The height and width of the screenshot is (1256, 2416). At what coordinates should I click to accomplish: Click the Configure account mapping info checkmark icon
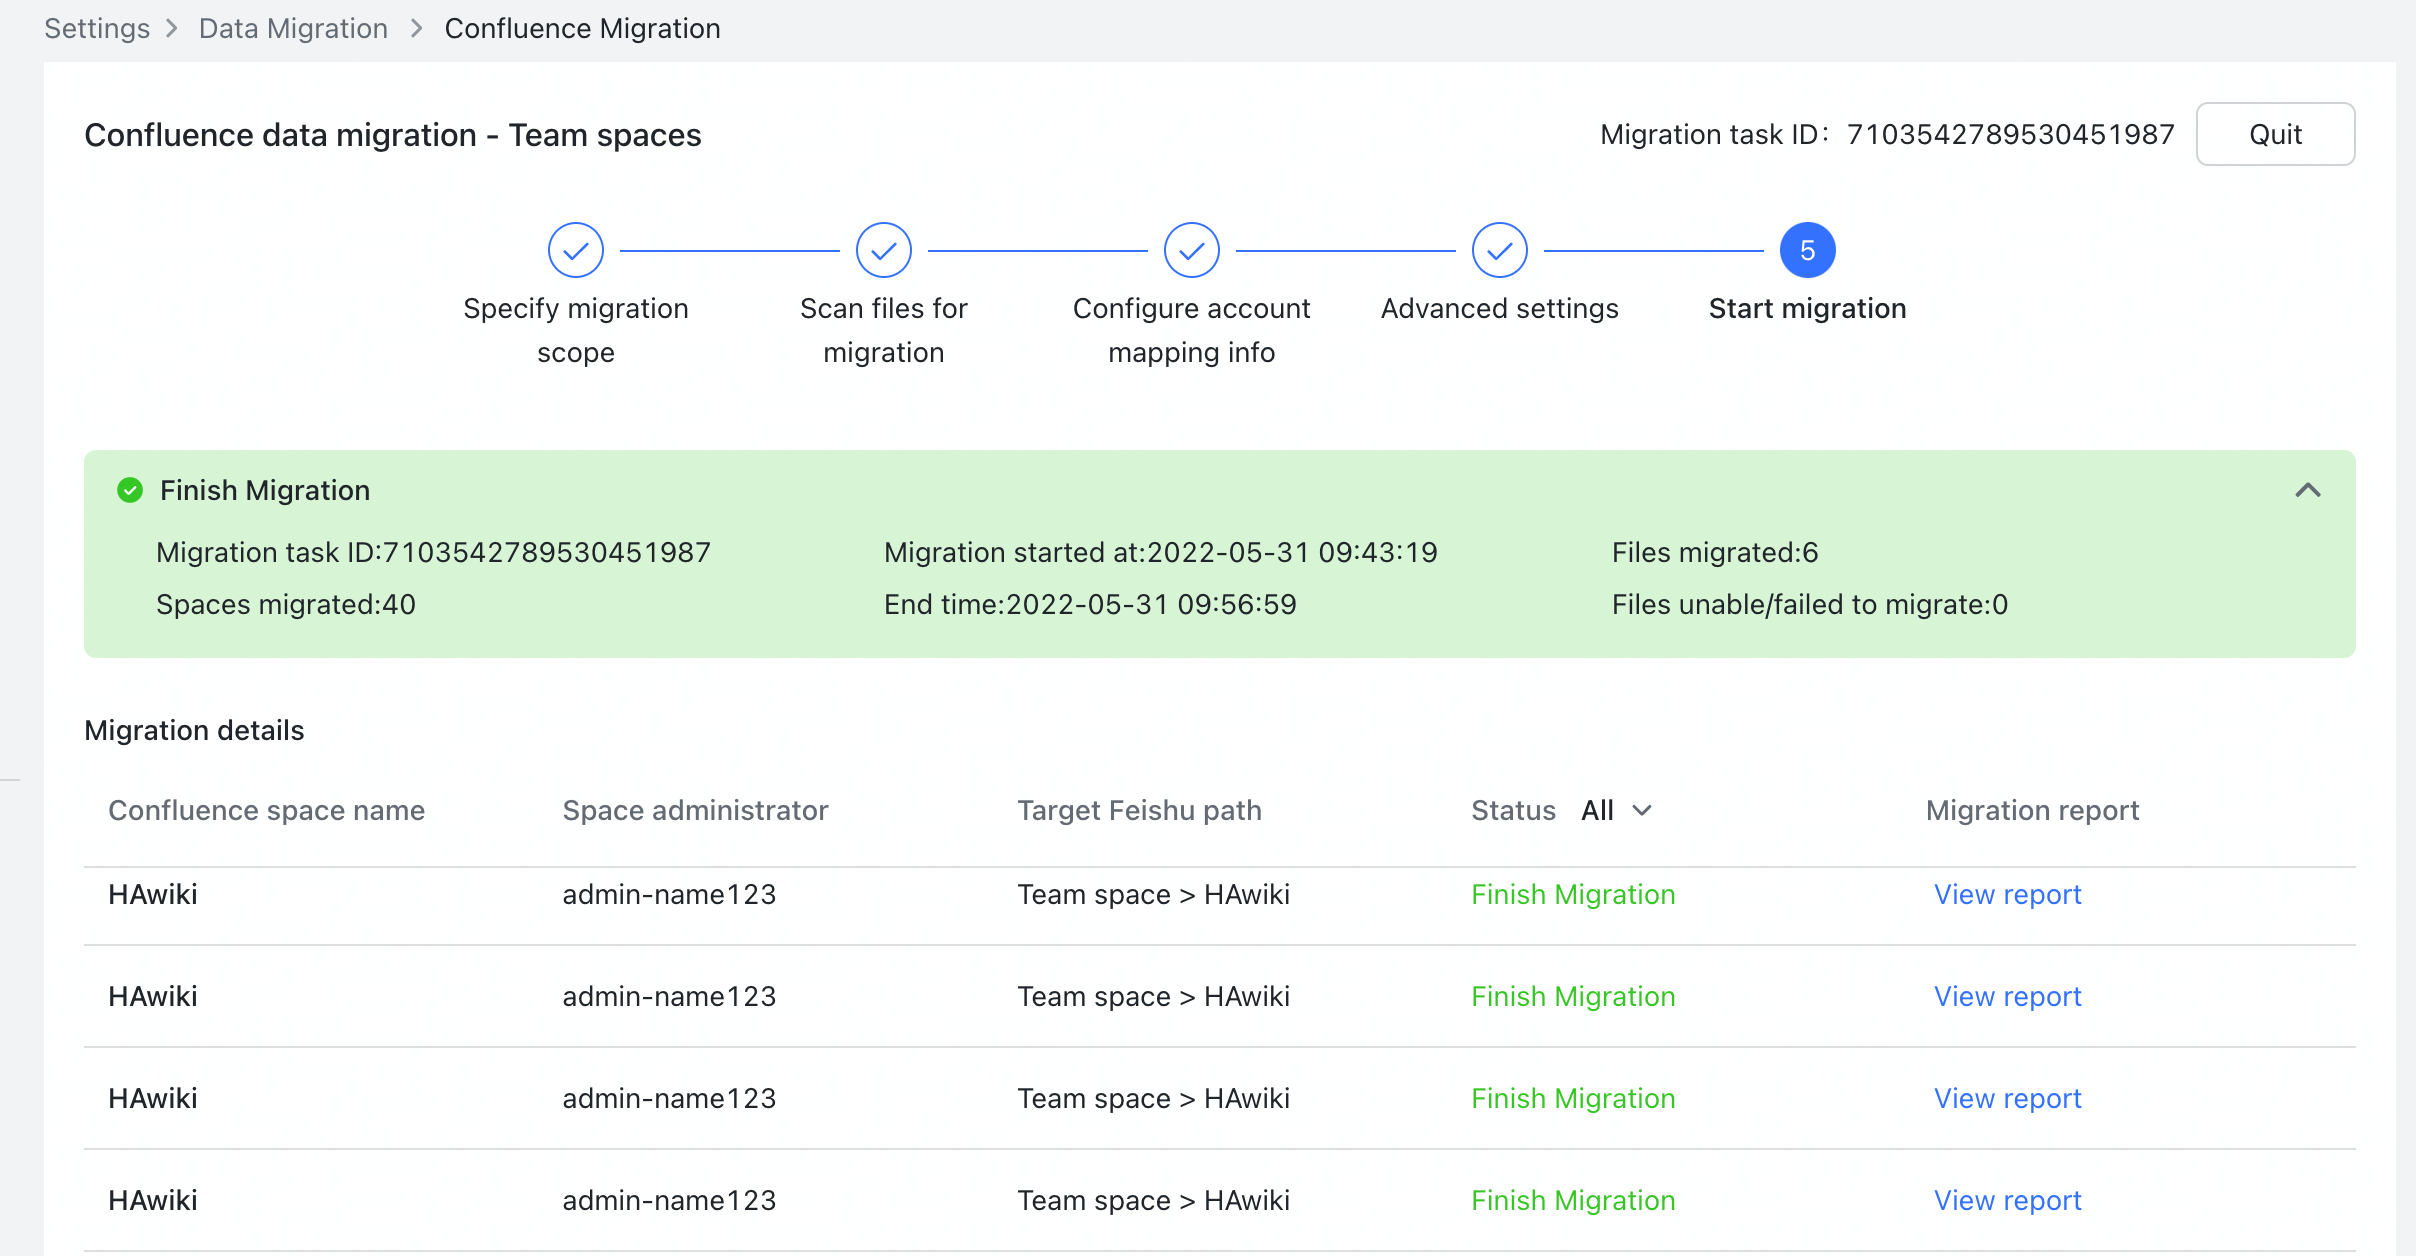[1191, 250]
